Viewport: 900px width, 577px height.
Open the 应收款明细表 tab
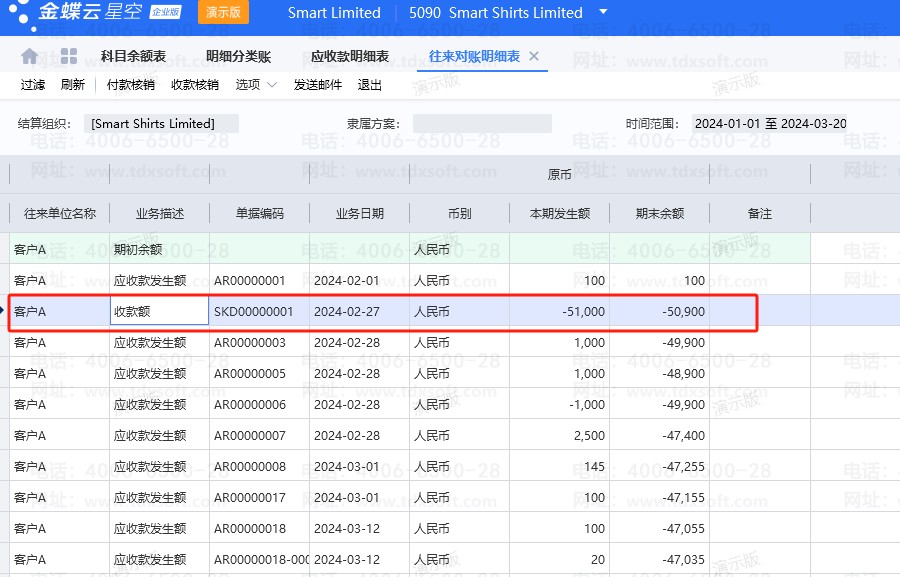pos(350,57)
